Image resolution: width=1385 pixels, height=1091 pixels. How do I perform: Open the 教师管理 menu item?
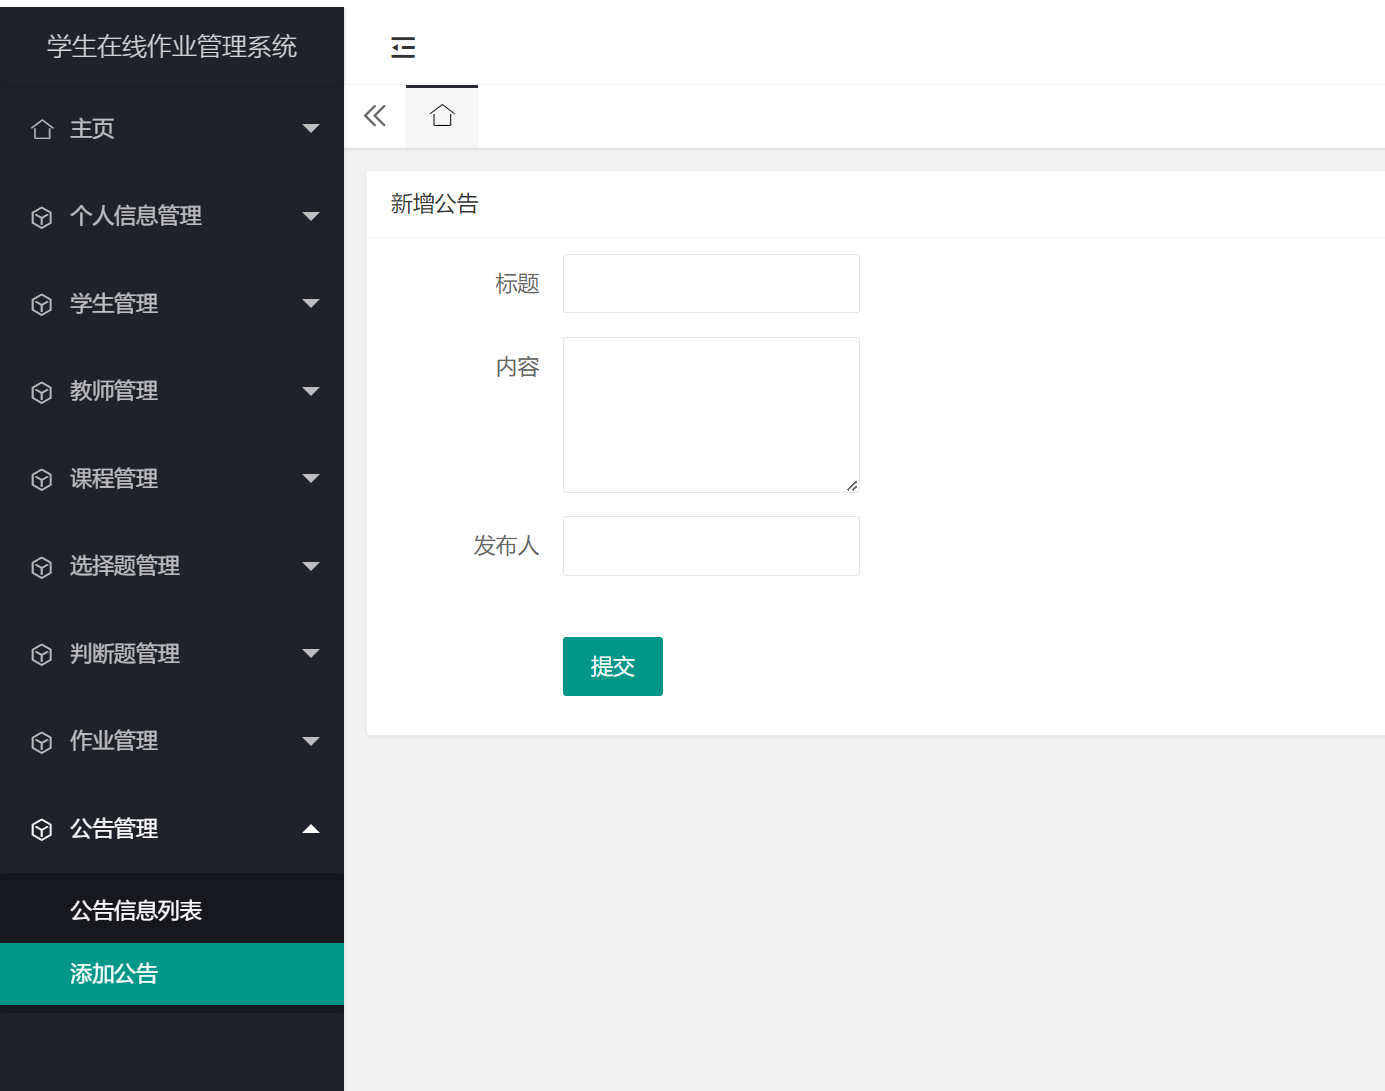(x=172, y=391)
